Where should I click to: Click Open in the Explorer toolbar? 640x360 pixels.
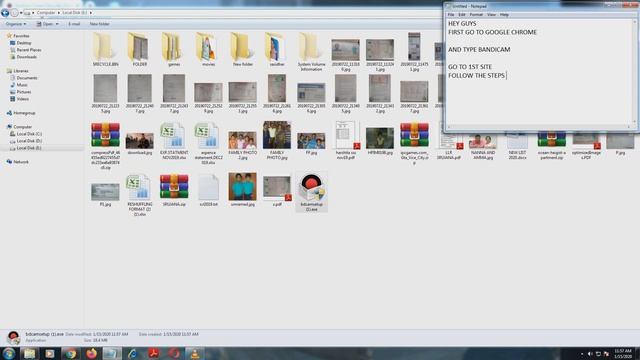(45, 24)
